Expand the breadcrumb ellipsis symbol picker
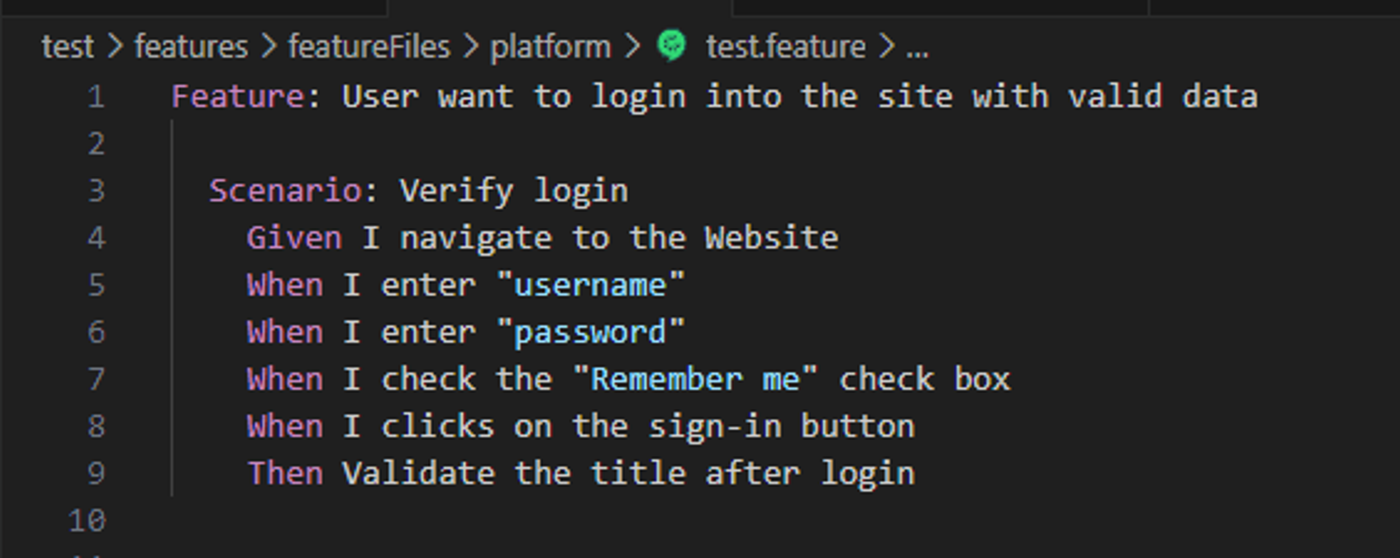Screen dimensions: 1400x558 (x=917, y=48)
